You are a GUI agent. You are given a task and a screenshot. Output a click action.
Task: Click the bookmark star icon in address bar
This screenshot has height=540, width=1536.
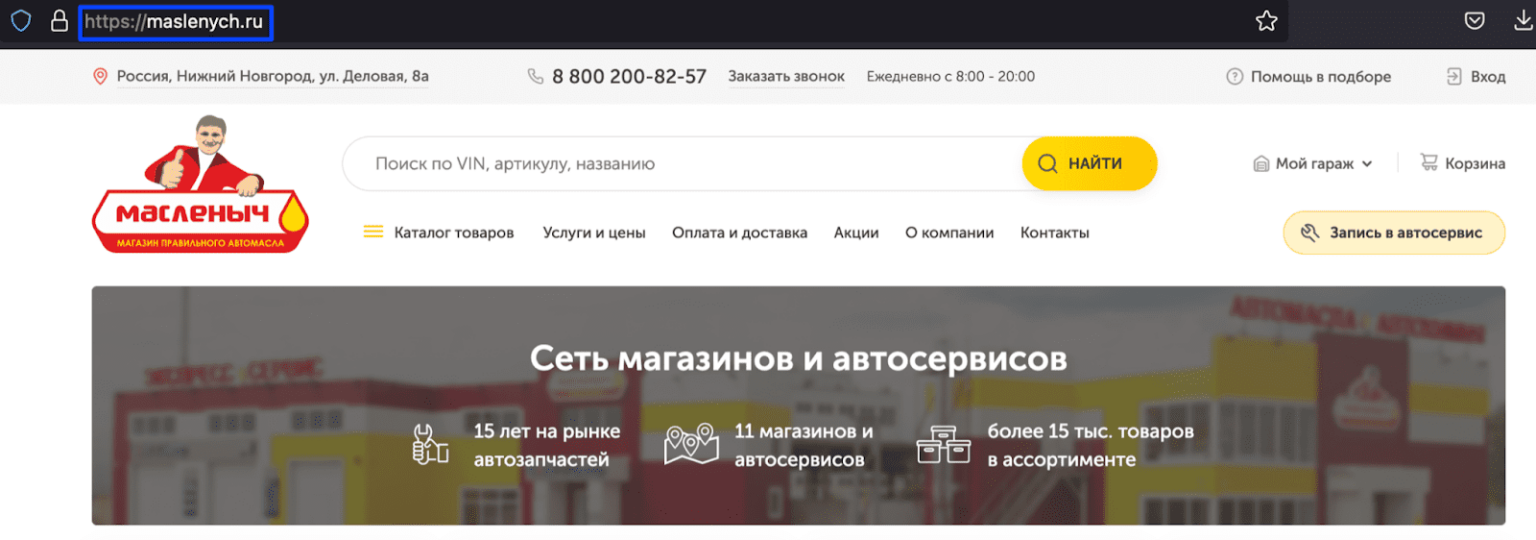pos(1266,21)
